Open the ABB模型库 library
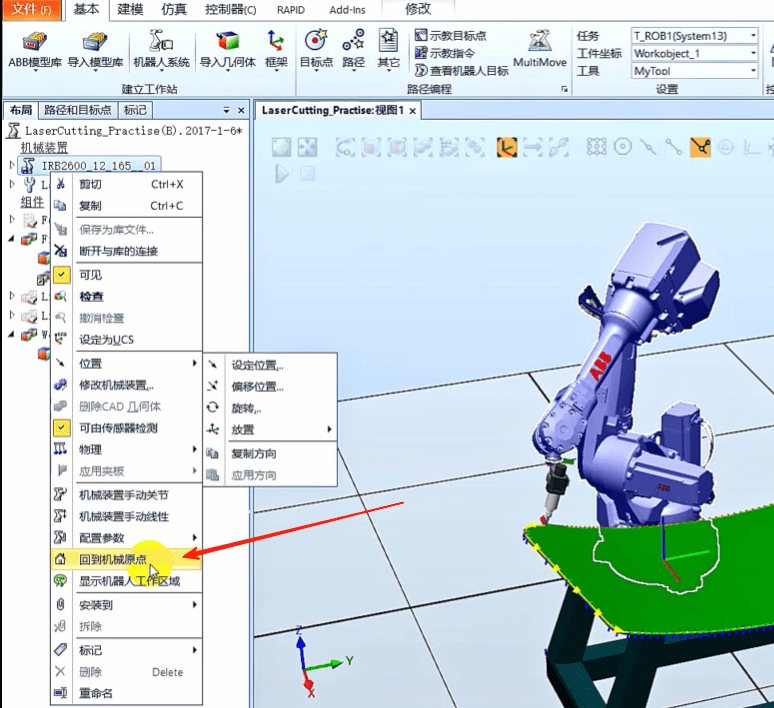 (35, 51)
